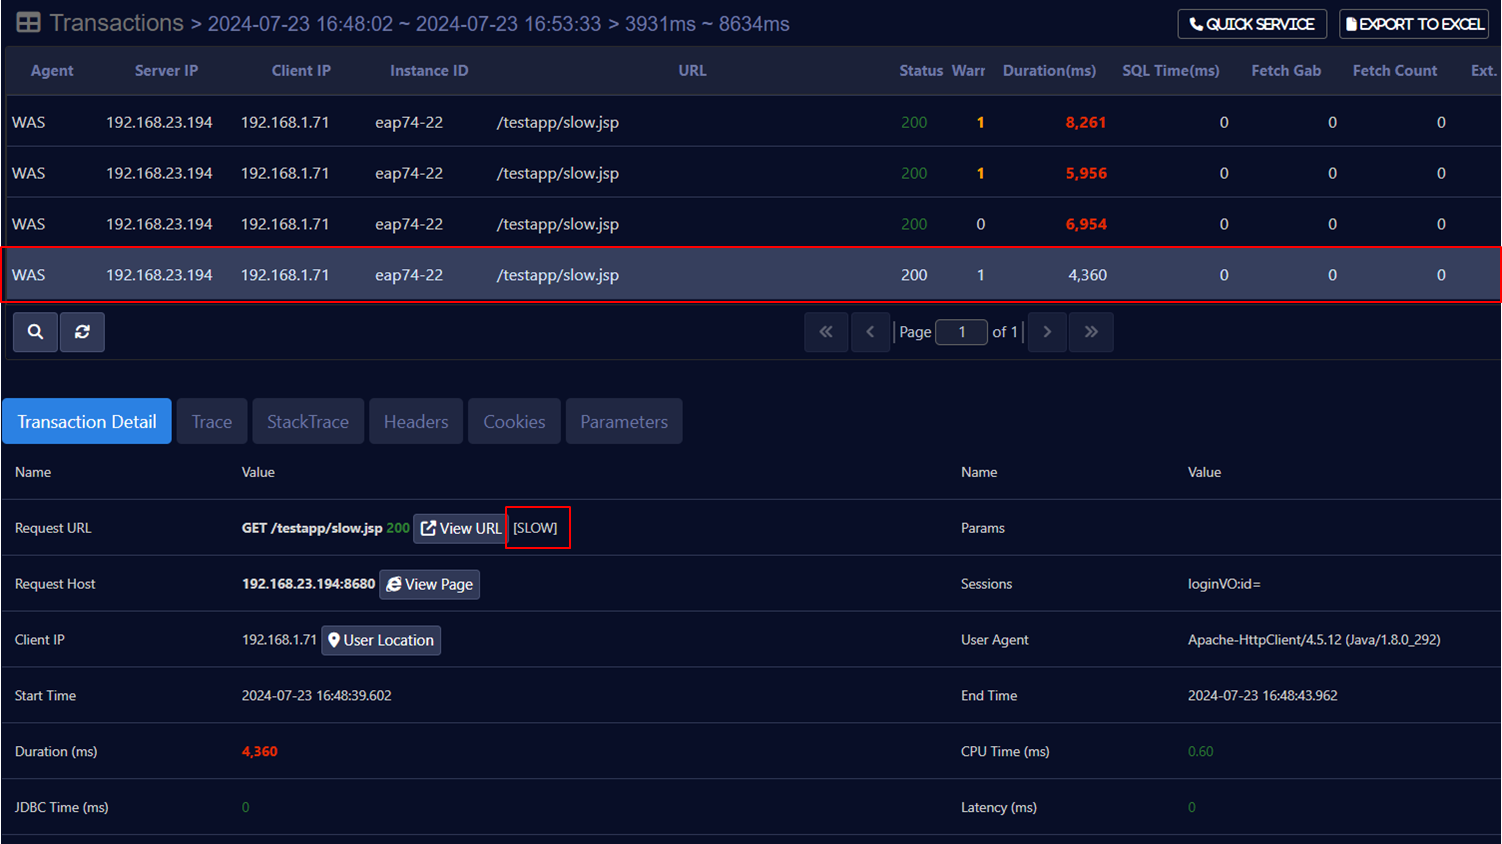Export transactions to Excel
This screenshot has width=1502, height=844.
click(x=1414, y=24)
